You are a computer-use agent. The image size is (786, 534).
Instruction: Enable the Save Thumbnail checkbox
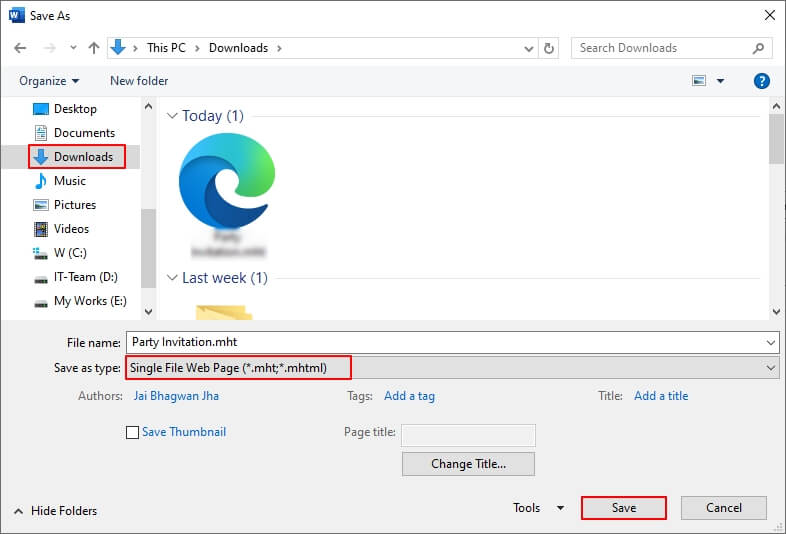click(132, 432)
